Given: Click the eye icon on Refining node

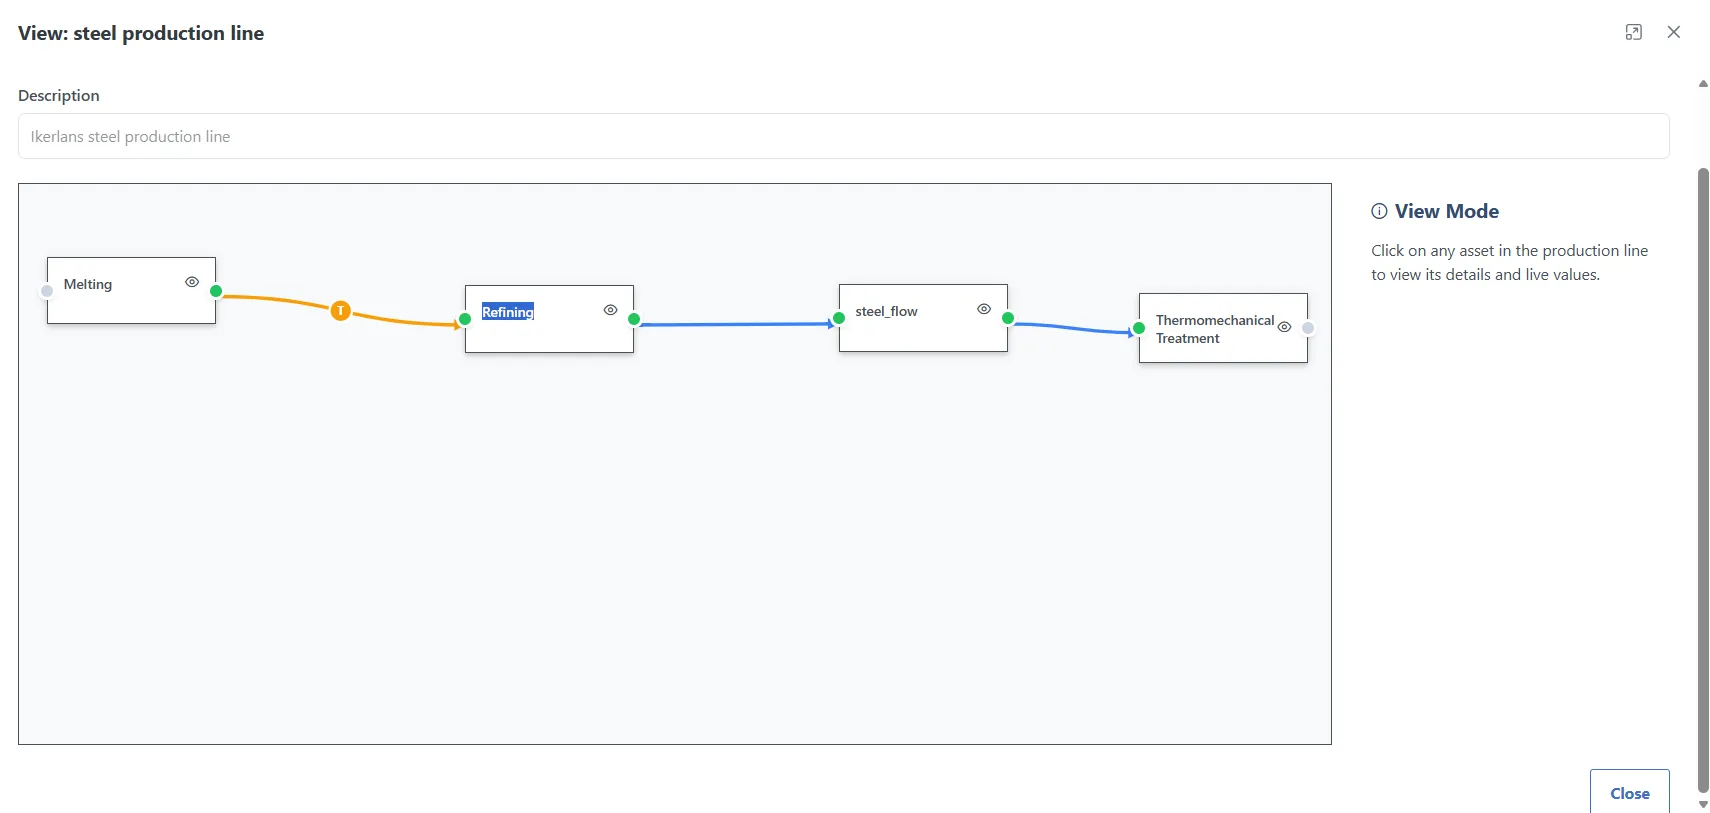Looking at the screenshot, I should click(610, 310).
